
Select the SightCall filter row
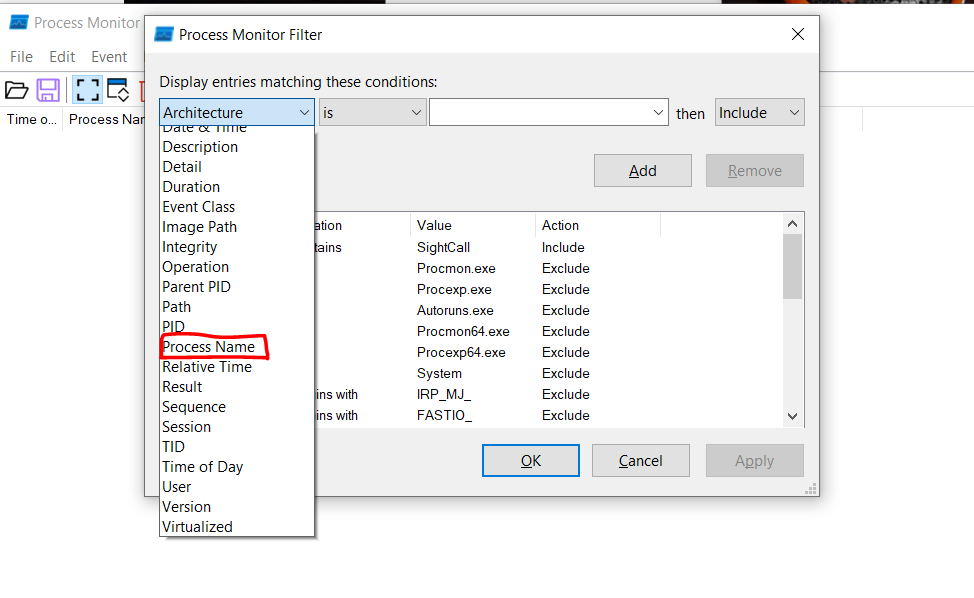tap(549, 247)
